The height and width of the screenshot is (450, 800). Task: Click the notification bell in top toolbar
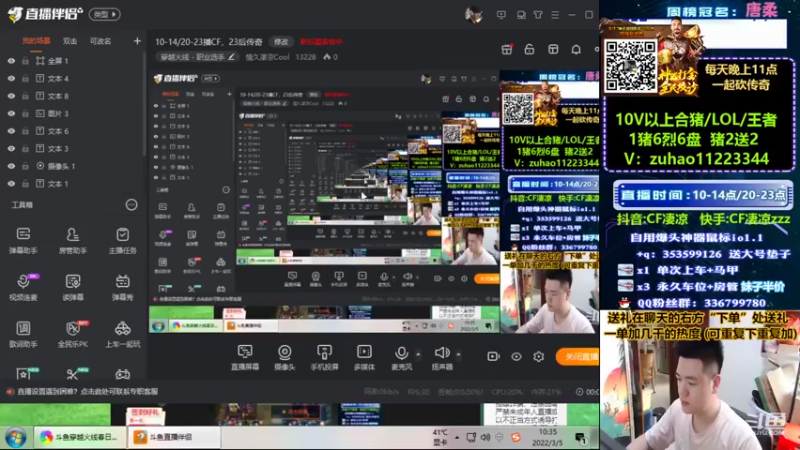click(x=576, y=49)
